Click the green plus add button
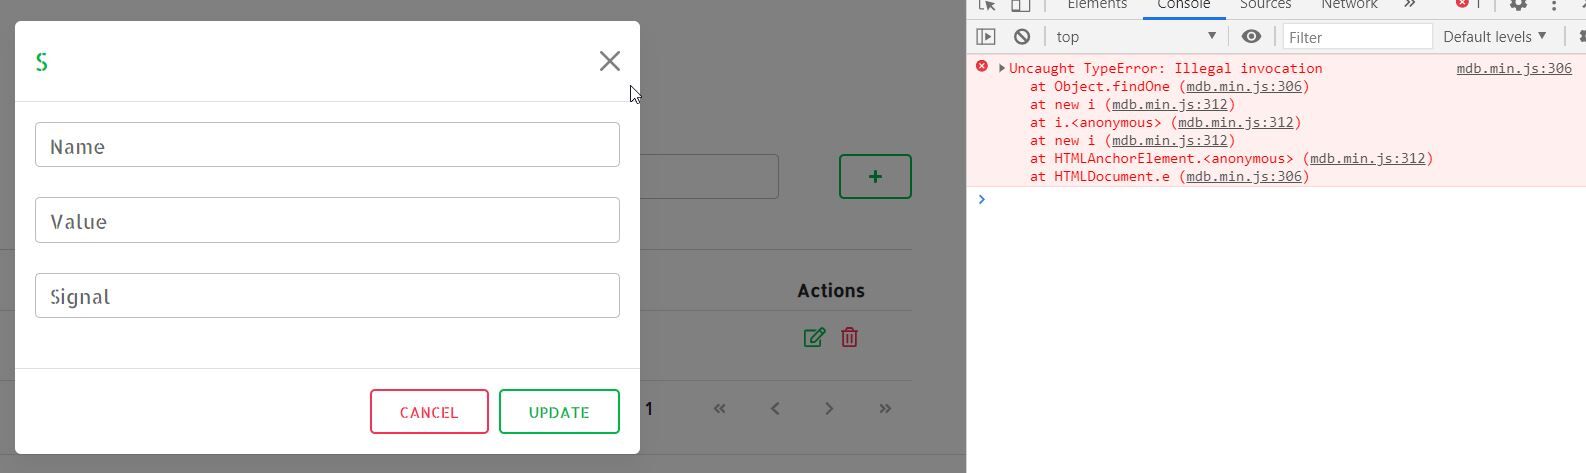Image resolution: width=1586 pixels, height=473 pixels. pyautogui.click(x=875, y=176)
